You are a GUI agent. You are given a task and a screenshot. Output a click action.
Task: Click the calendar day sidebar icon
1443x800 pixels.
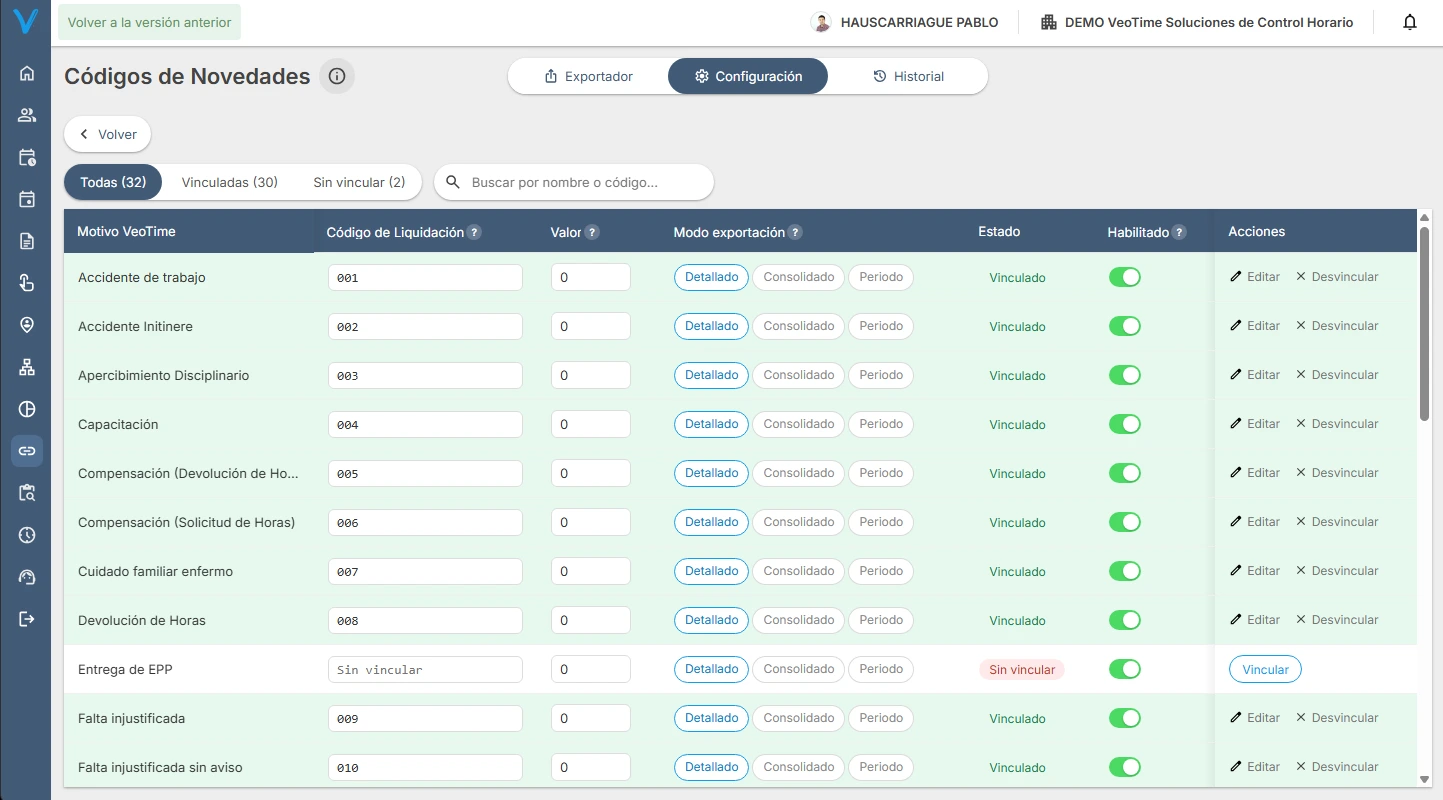[x=27, y=199]
